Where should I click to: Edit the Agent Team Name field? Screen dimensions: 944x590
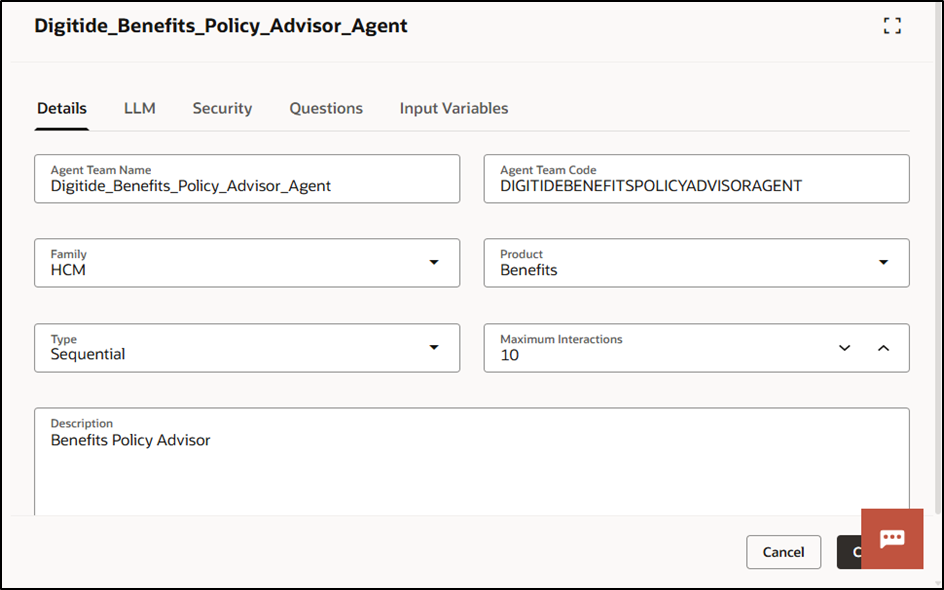pos(247,179)
